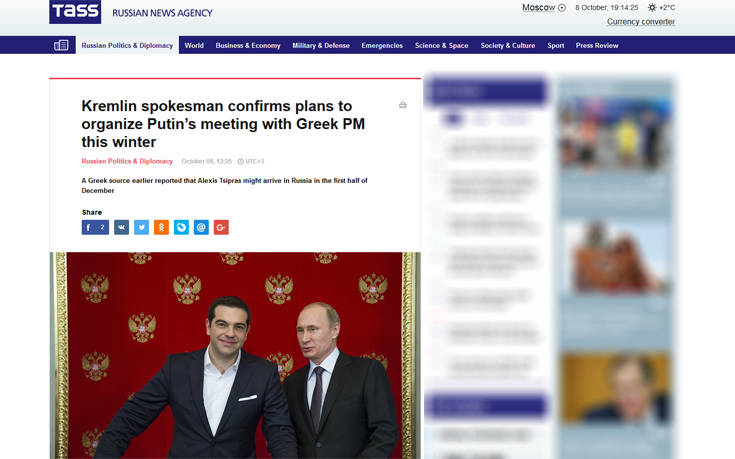Share article on Google Plus

click(x=221, y=227)
